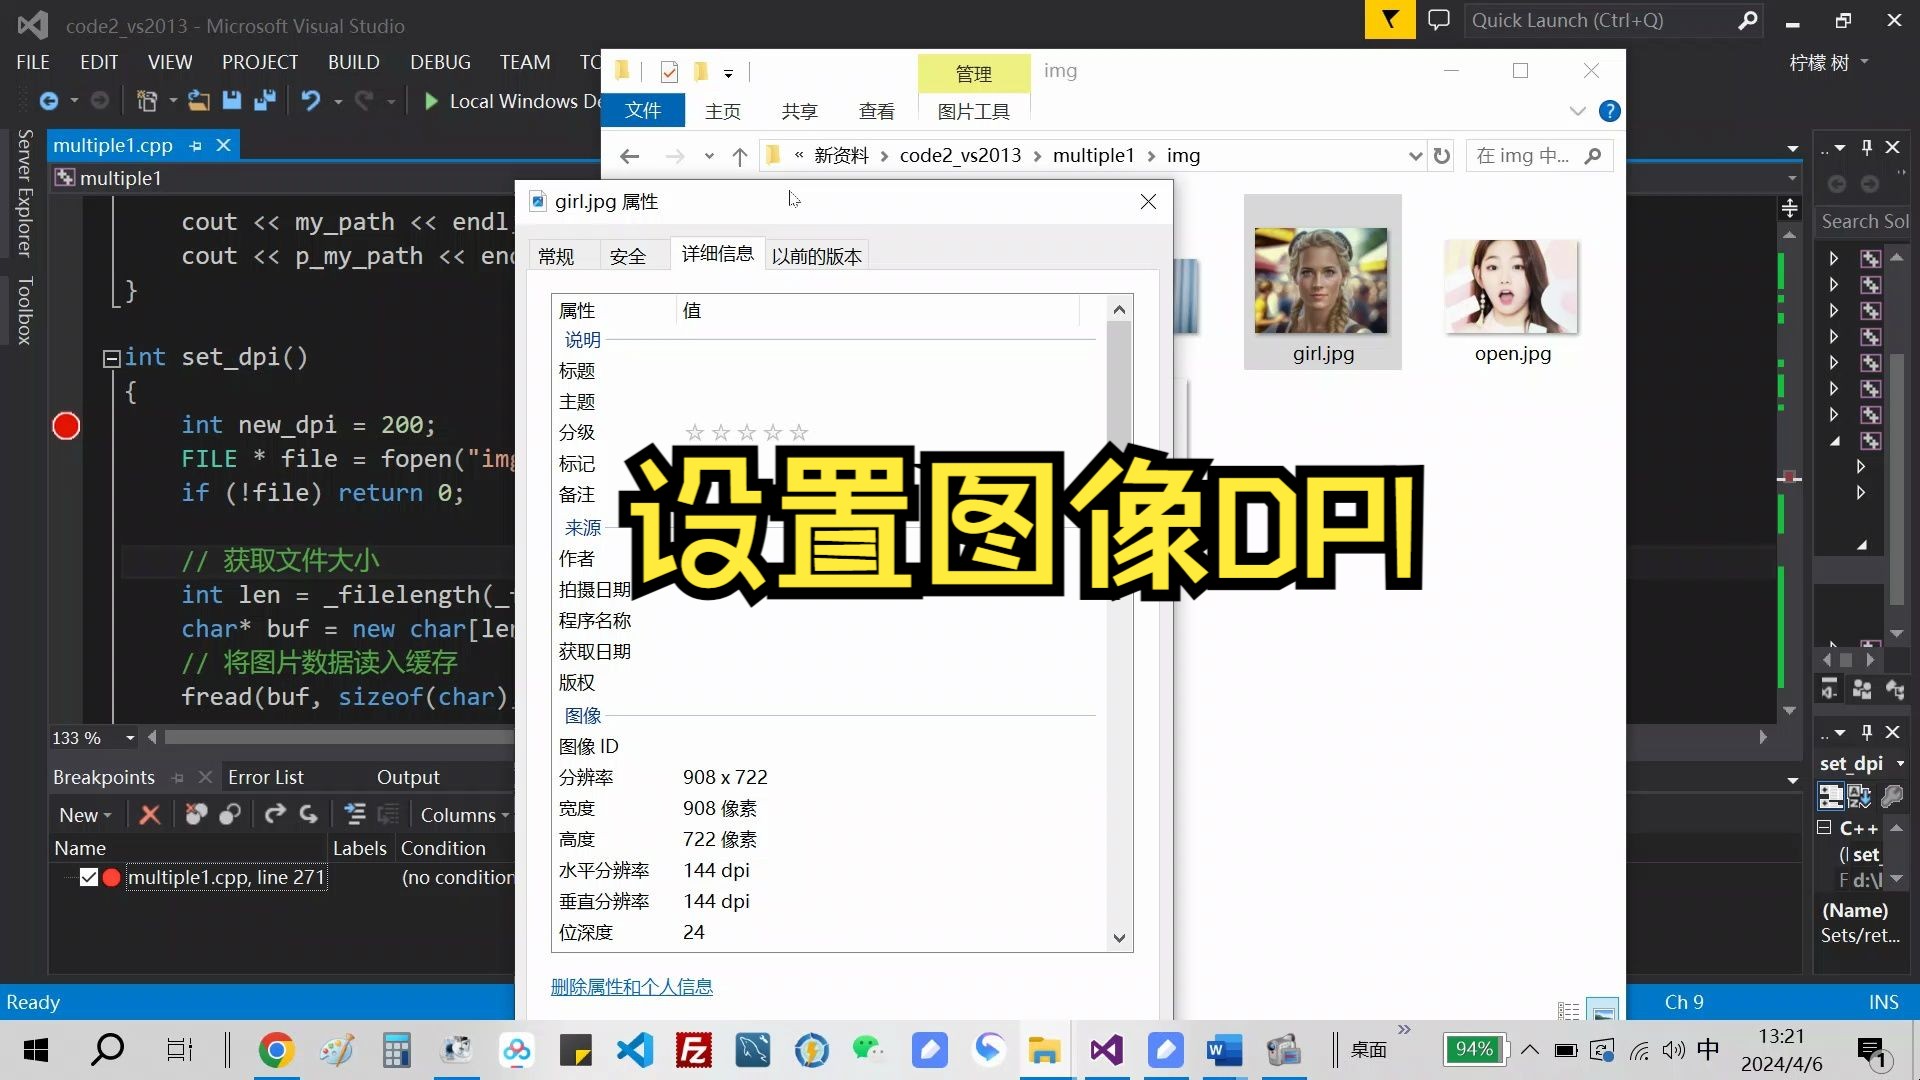Start debugging with Local Windows Debugger

(430, 100)
